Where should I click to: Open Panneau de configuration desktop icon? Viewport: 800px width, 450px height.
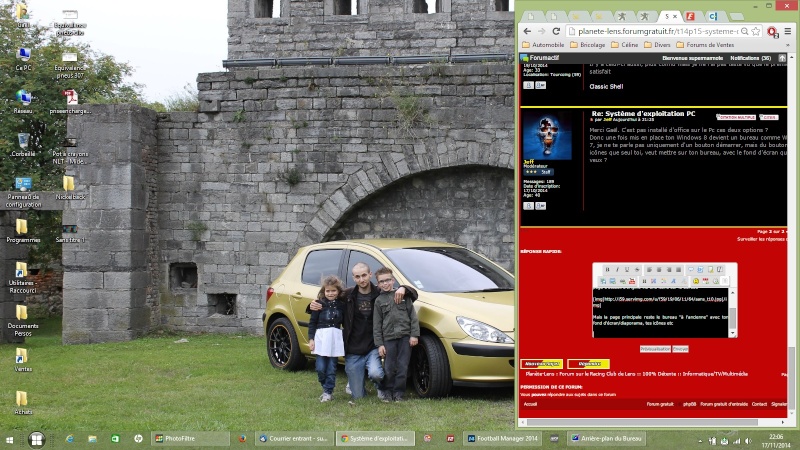click(23, 192)
